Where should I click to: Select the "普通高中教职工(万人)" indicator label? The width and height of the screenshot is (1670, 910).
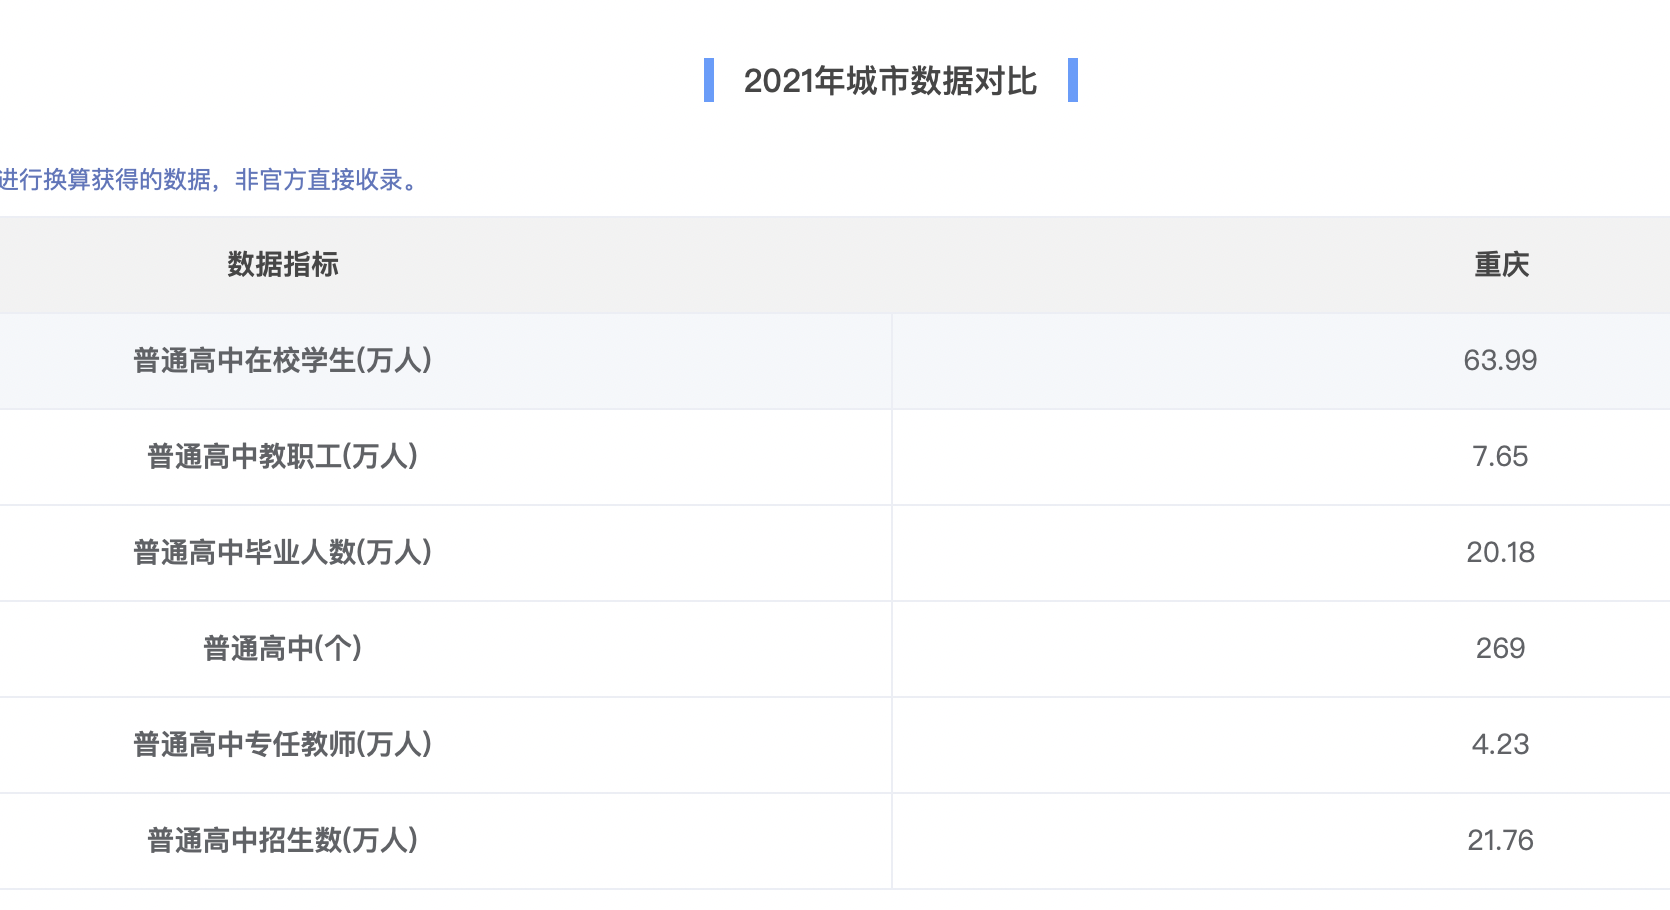click(283, 457)
